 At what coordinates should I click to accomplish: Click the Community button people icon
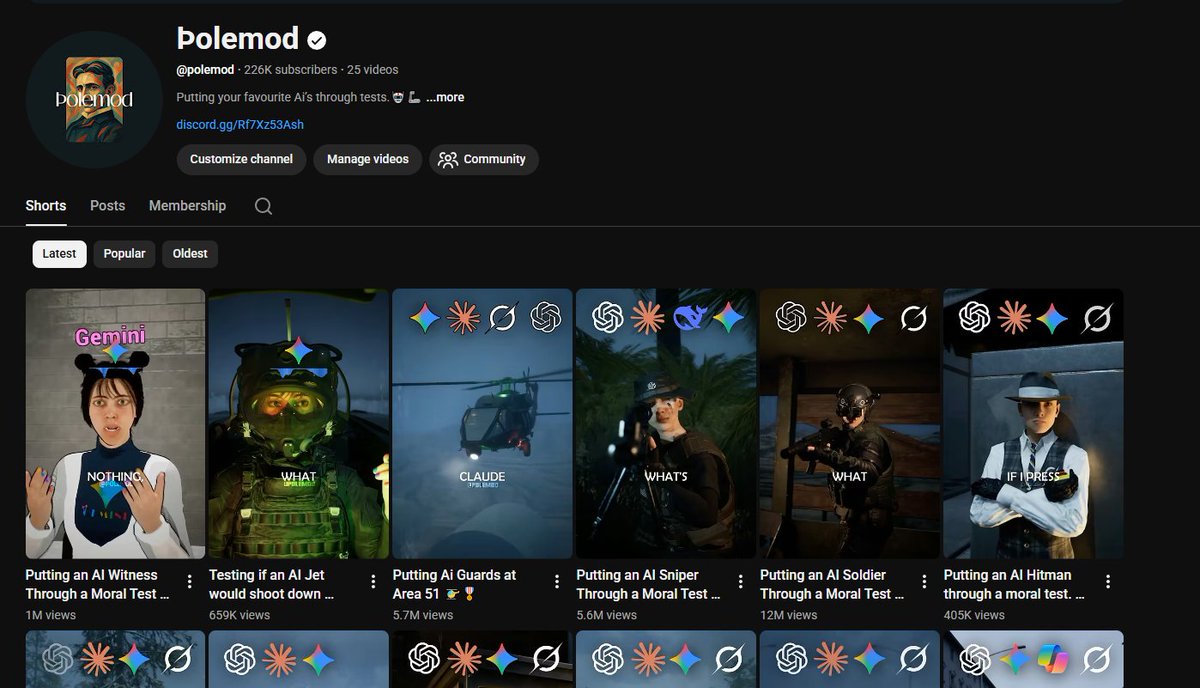point(448,159)
